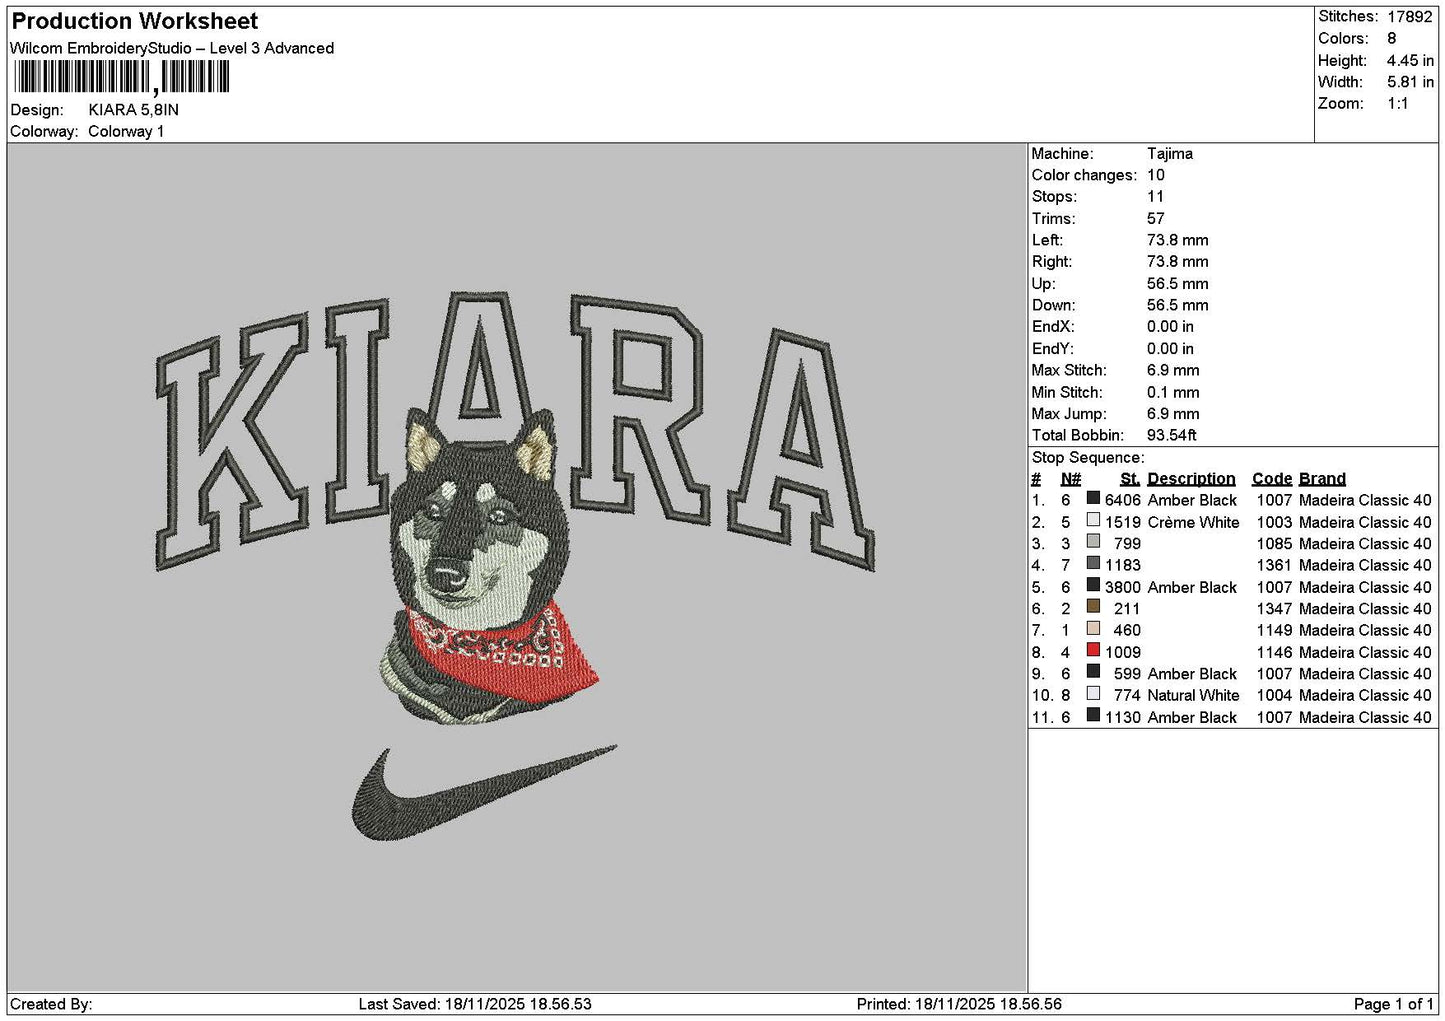Click the Stitches value 17892
The image size is (1445, 1021).
pyautogui.click(x=1410, y=16)
